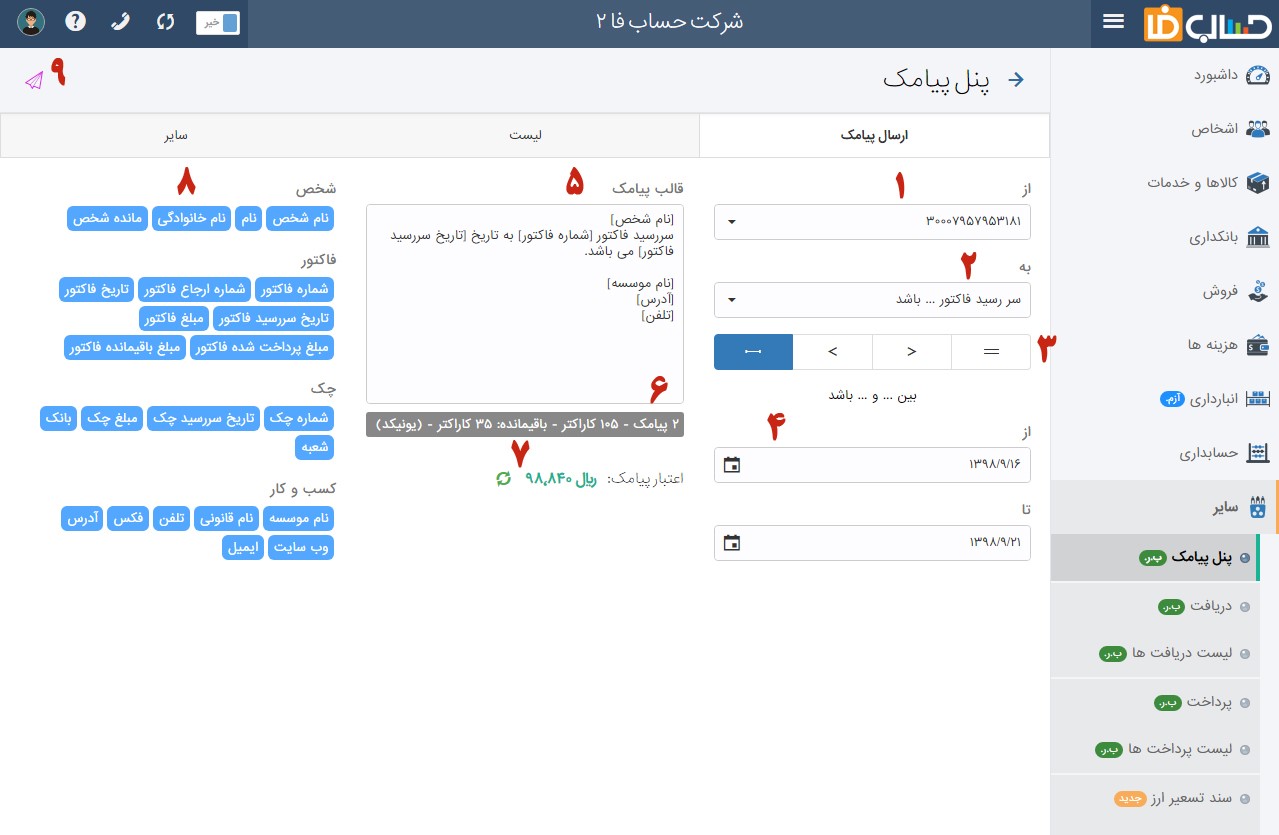1279x835 pixels.
Task: Open calendar icon for the از date
Action: pos(732,465)
